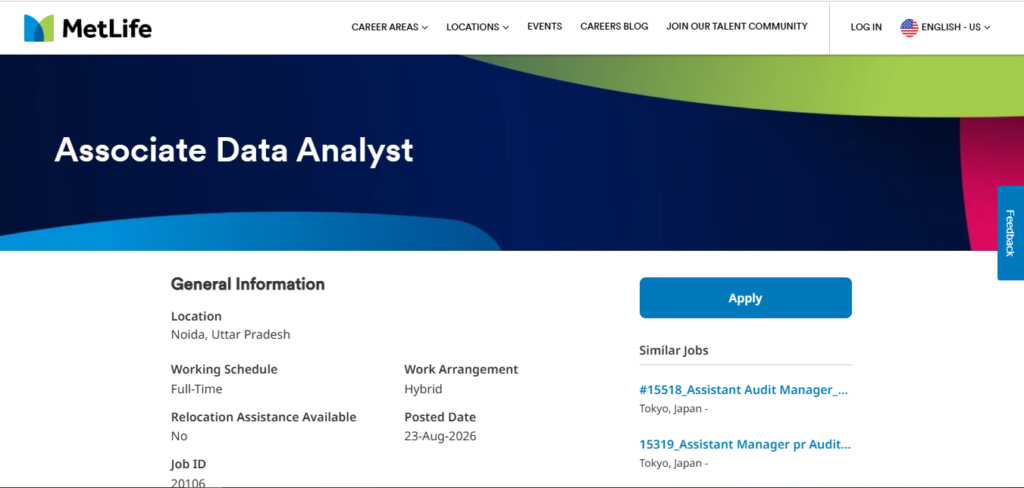This screenshot has width=1024, height=488.
Task: Select Join Our Talent Community
Action: point(737,27)
